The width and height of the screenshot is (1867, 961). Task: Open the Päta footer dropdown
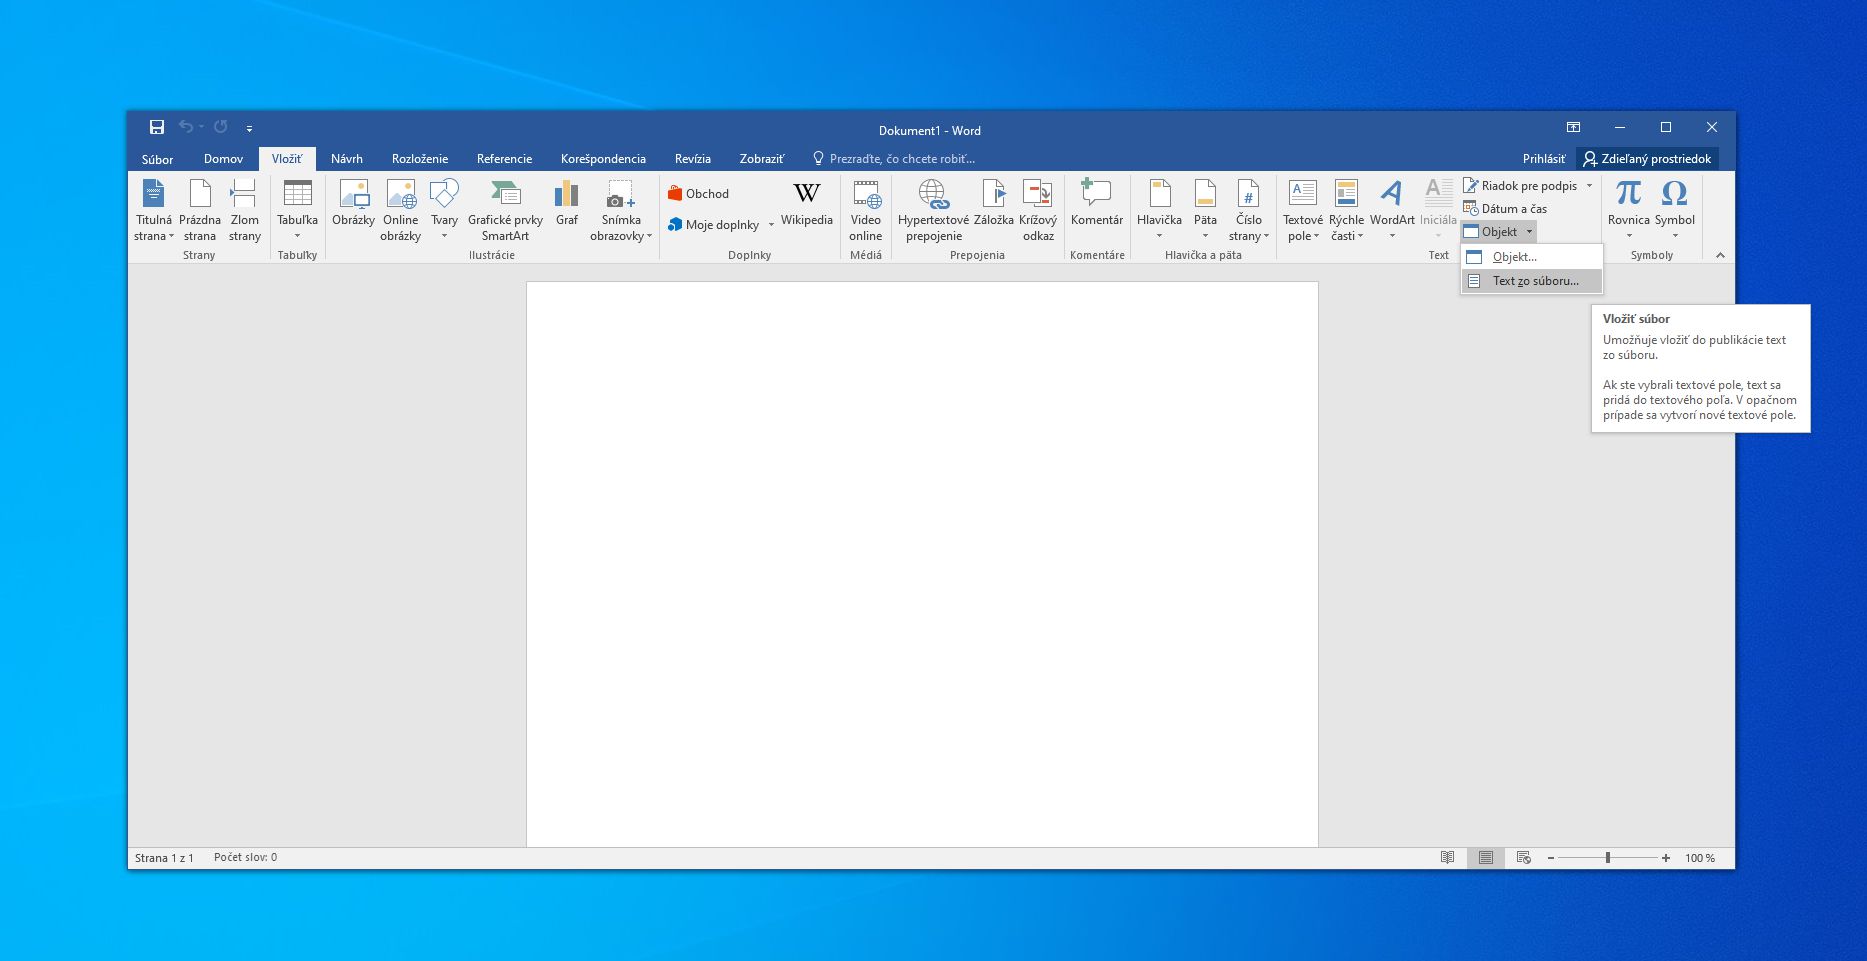[x=1205, y=211]
